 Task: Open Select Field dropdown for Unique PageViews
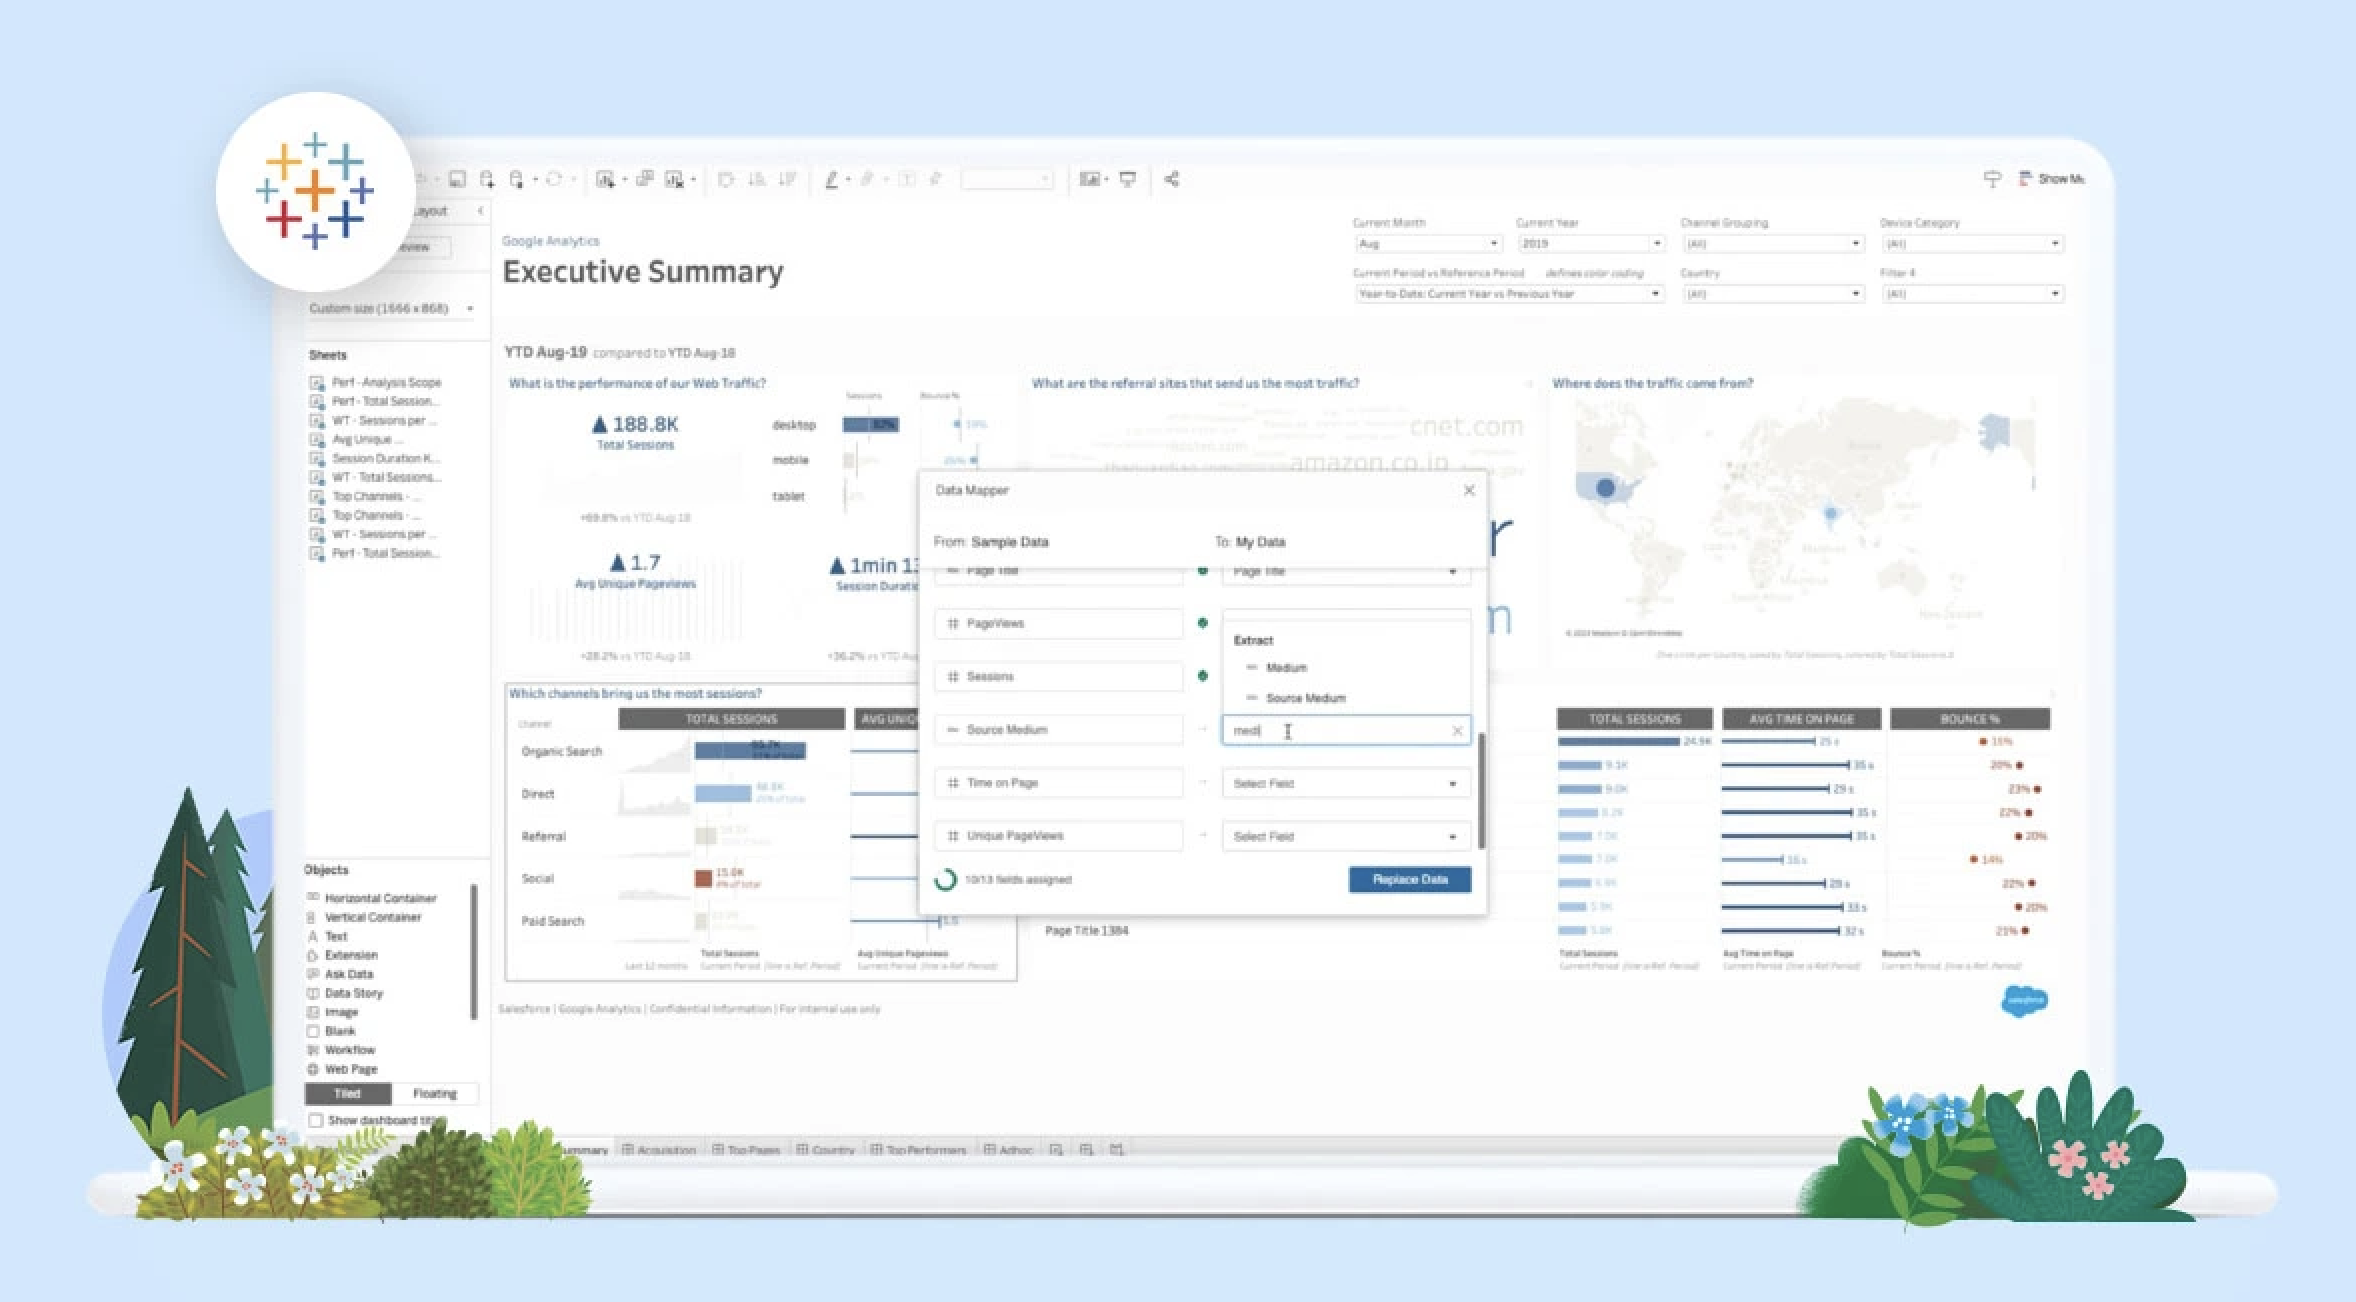coord(1346,836)
